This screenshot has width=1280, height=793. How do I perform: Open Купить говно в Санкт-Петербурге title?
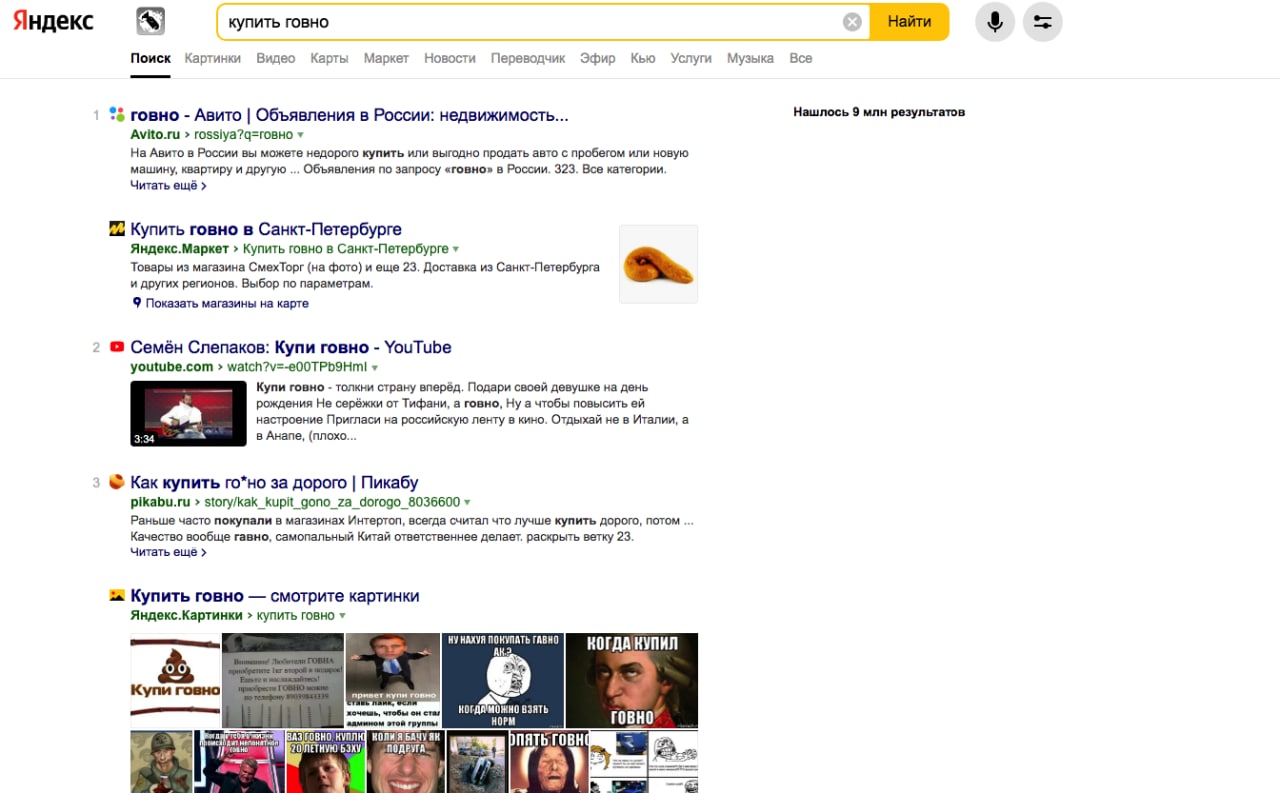click(x=266, y=229)
